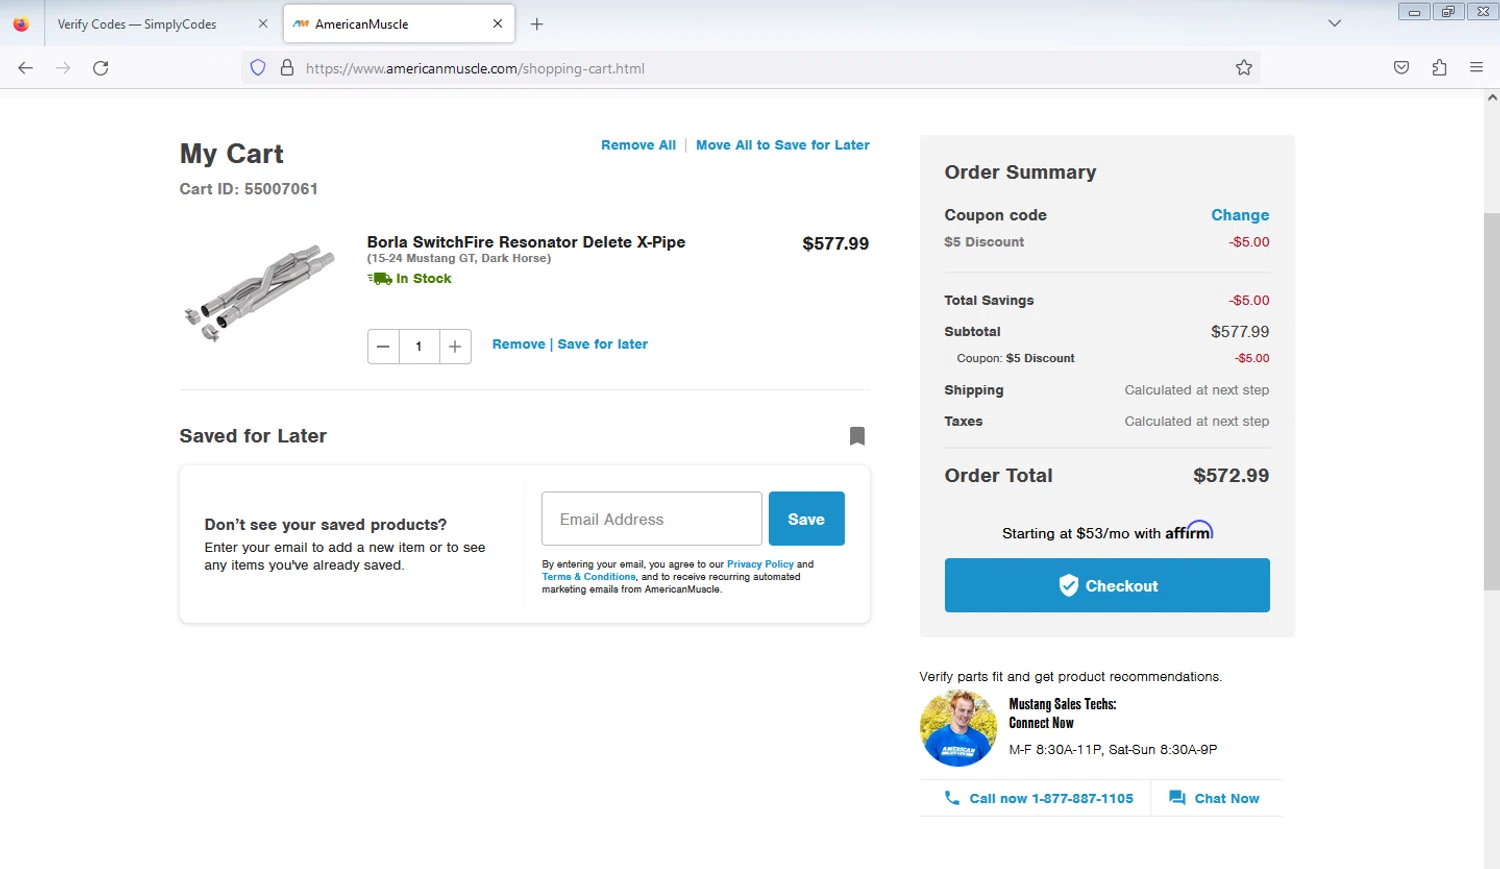Image resolution: width=1500 pixels, height=869 pixels.
Task: Select the AmericanMuscle tab
Action: pos(399,24)
